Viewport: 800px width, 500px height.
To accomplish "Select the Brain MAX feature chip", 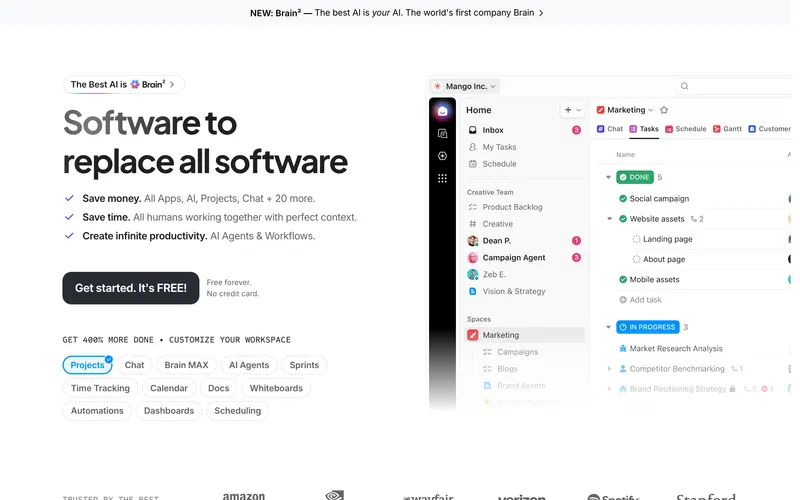I will tap(186, 365).
